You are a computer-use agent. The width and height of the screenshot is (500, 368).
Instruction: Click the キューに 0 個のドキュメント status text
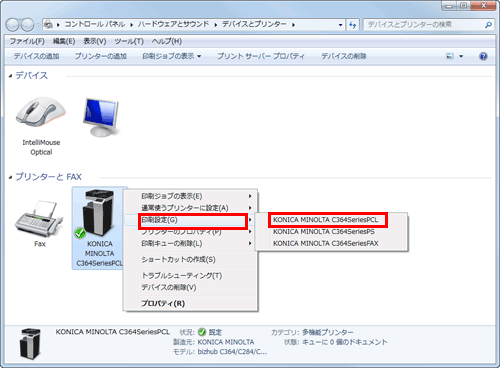pos(345,342)
